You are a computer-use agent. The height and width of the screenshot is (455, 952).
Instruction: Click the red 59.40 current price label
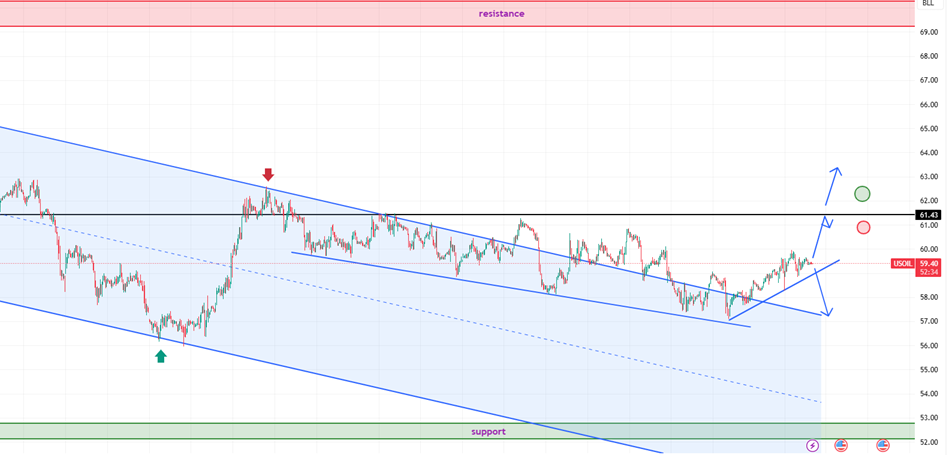(928, 263)
